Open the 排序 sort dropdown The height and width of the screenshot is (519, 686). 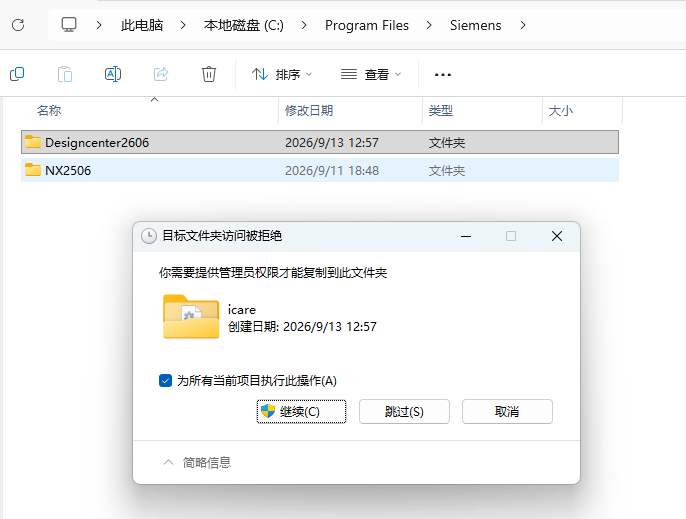pyautogui.click(x=282, y=74)
